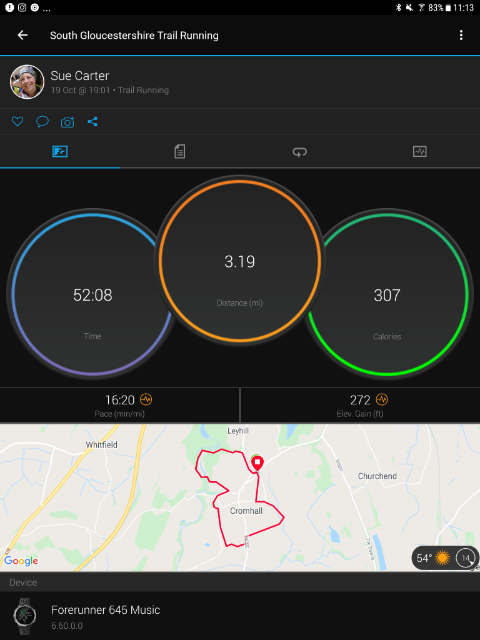Tap the red route marker on map
The height and width of the screenshot is (640, 480).
point(257,464)
